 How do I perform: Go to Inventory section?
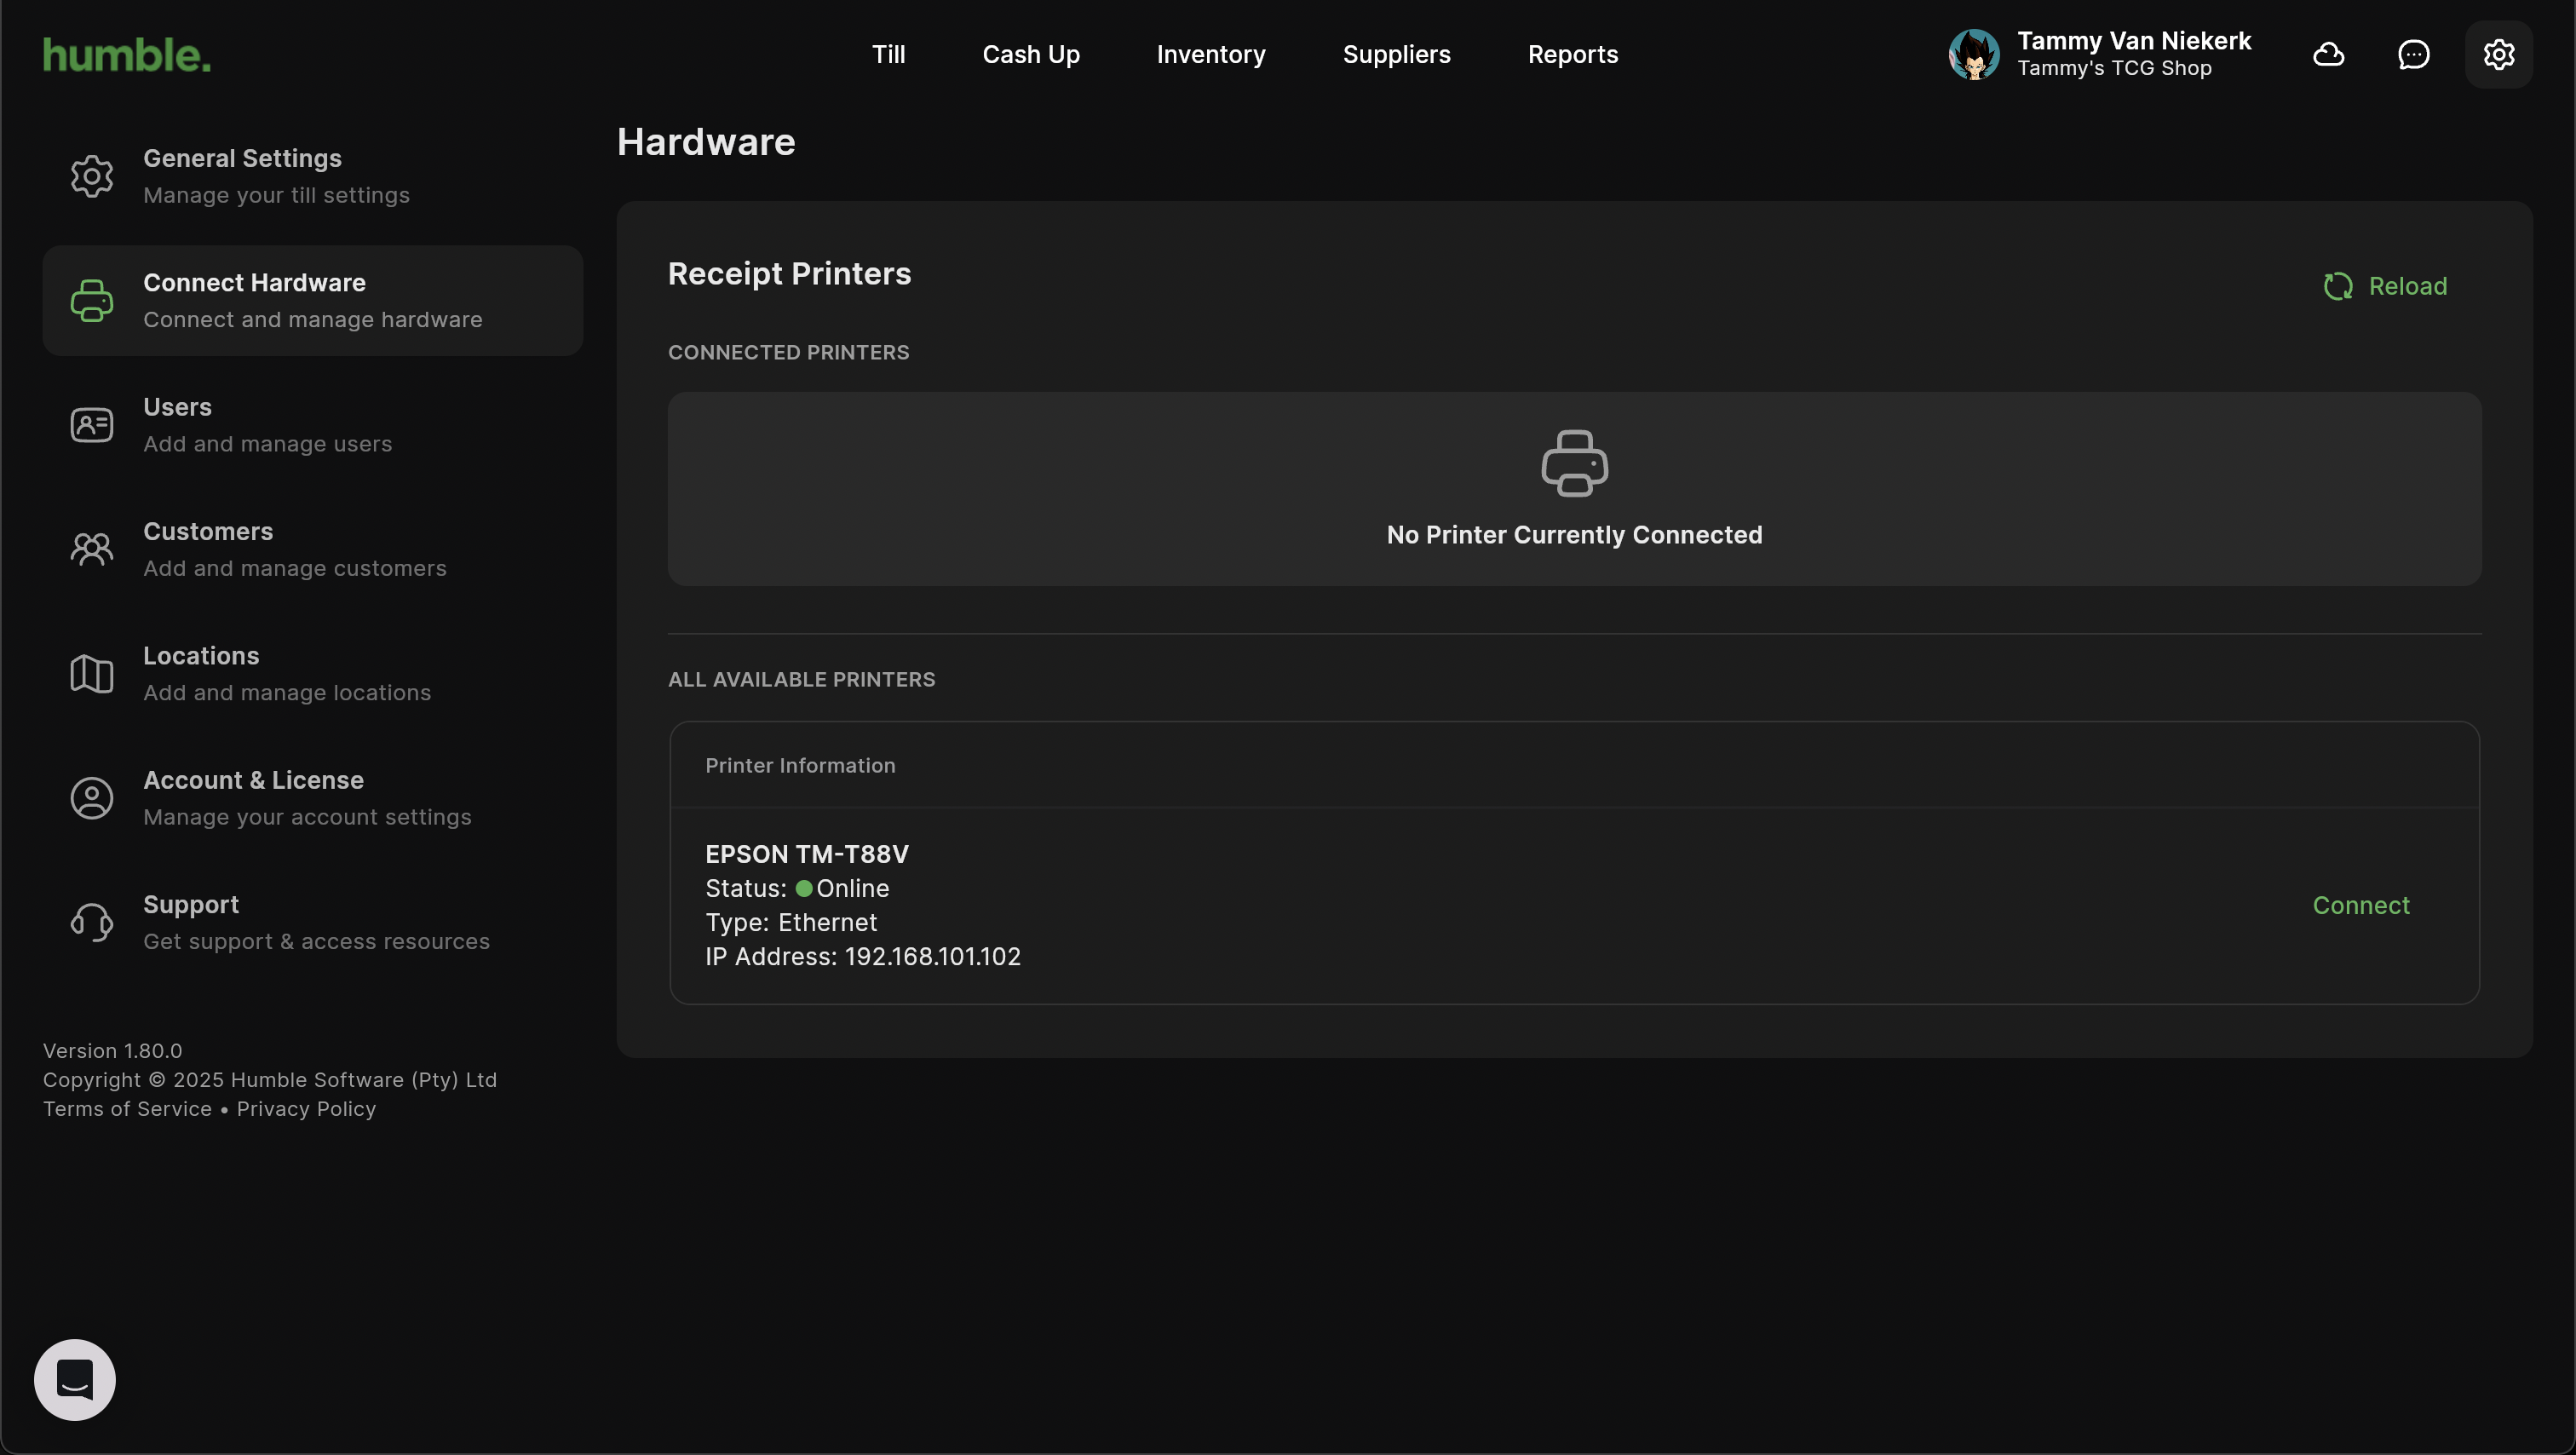(1210, 54)
